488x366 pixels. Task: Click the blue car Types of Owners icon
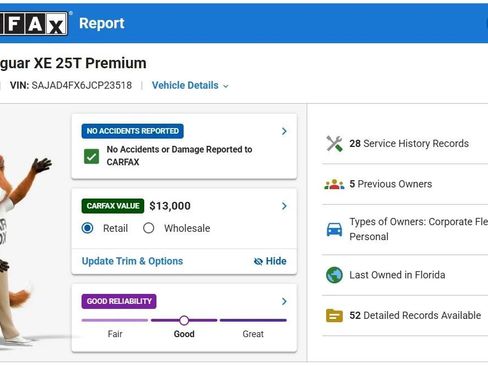coord(334,229)
